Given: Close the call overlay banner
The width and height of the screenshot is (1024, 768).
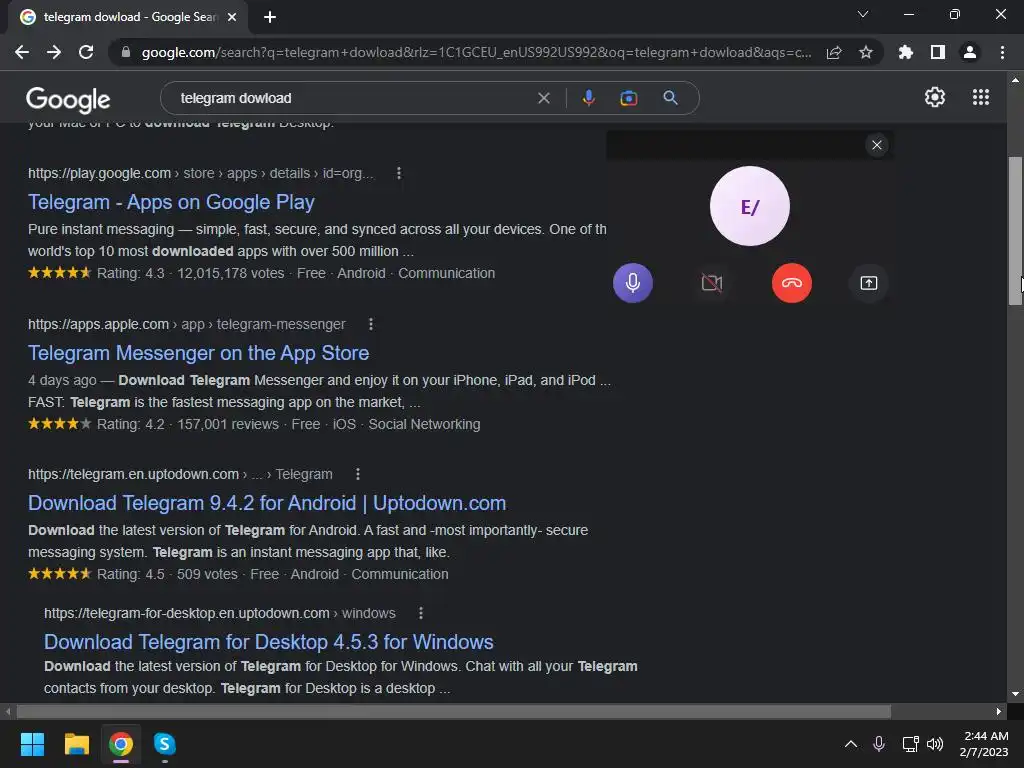Looking at the screenshot, I should tap(877, 145).
